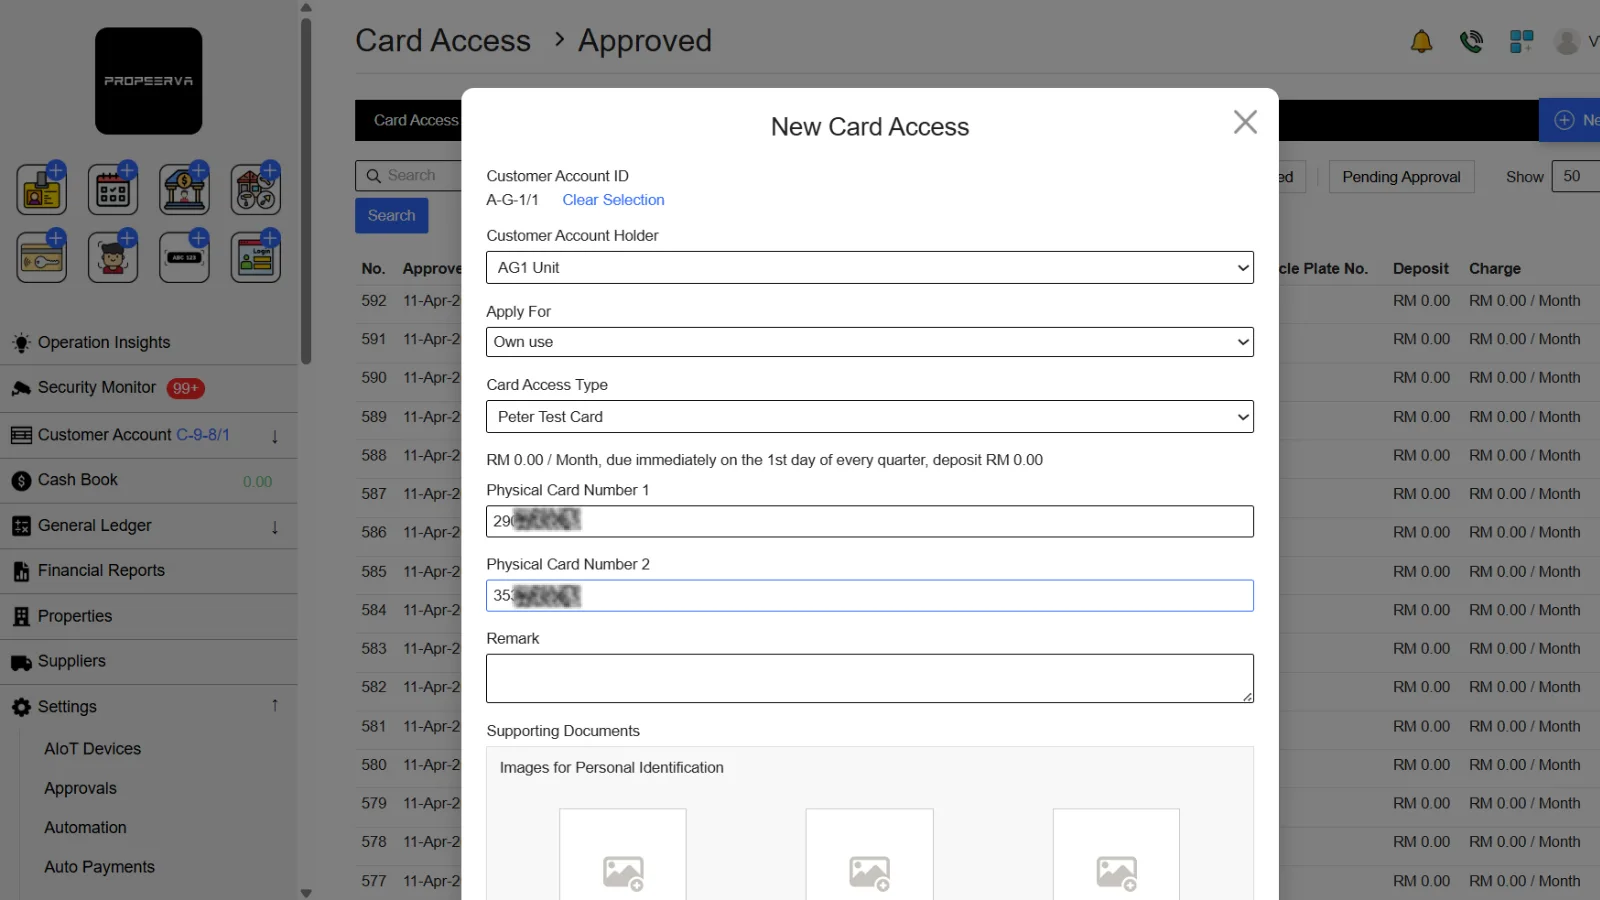Click the 99+ Security Monitor badge

pos(185,388)
